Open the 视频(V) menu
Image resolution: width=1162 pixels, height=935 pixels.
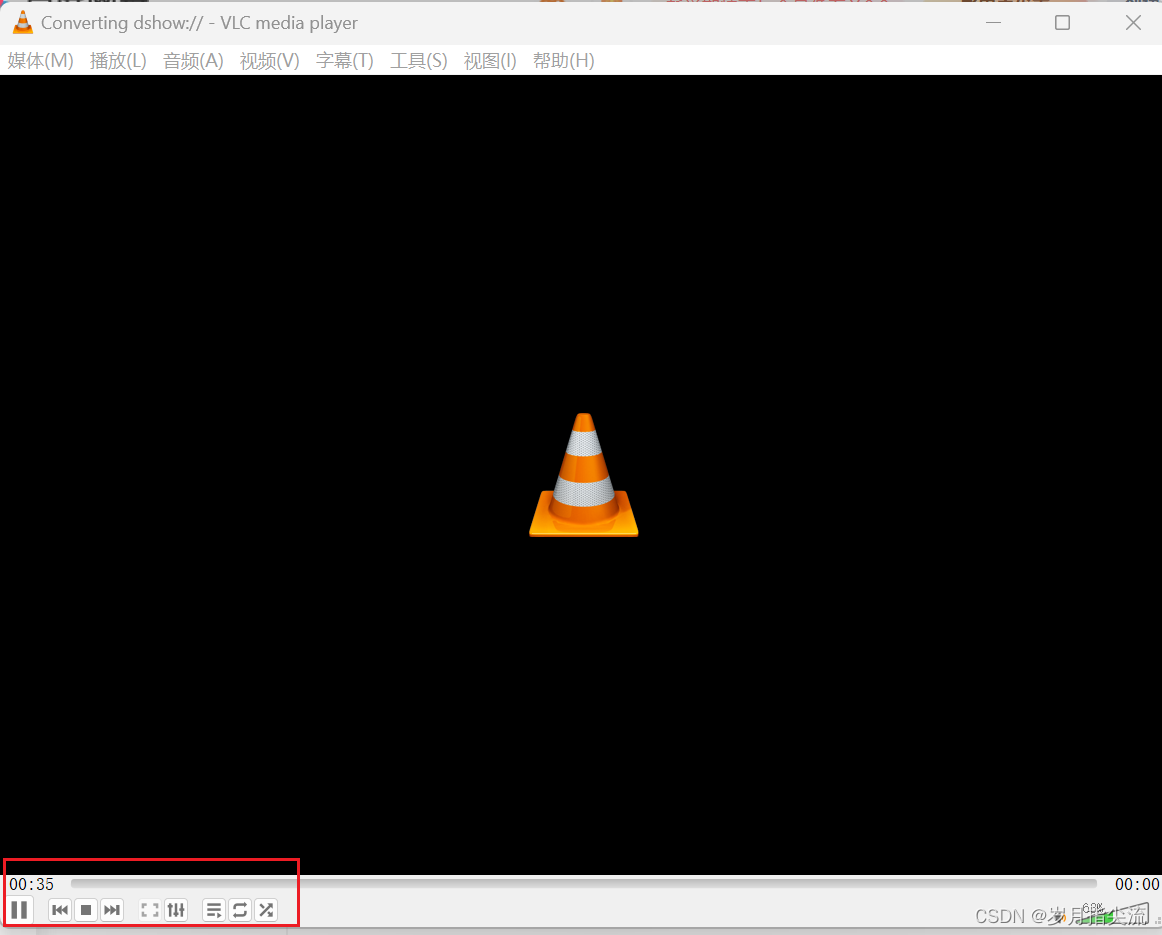click(269, 61)
